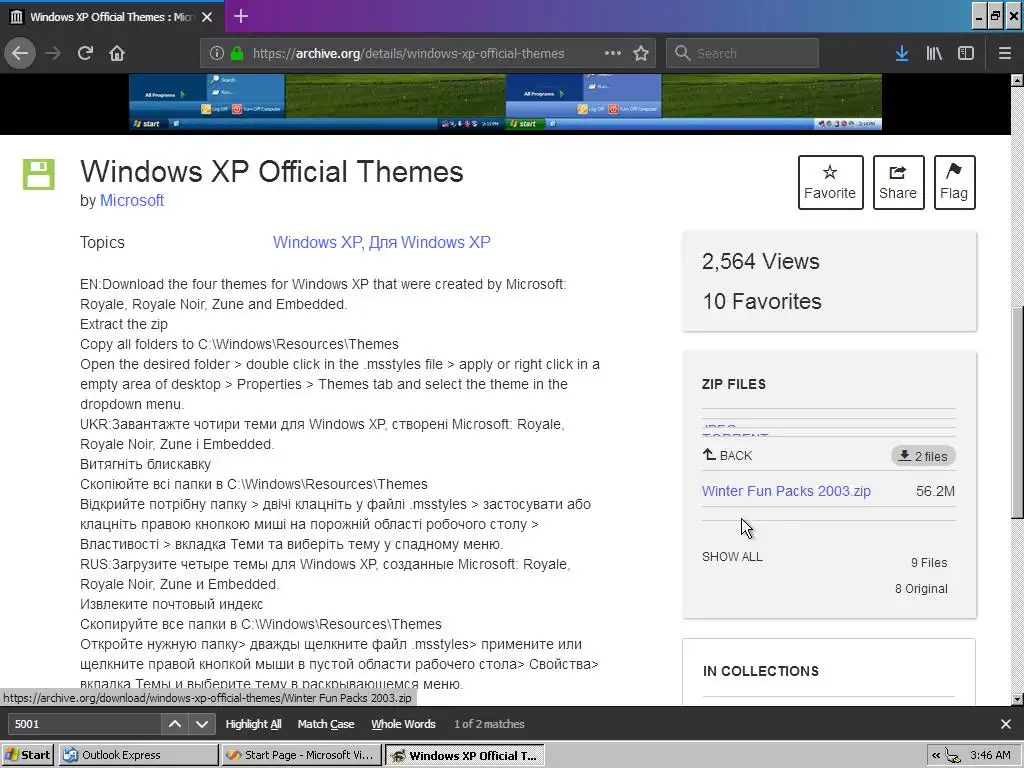The image size is (1024, 768).
Task: Open the 9 Files link
Action: coord(929,562)
